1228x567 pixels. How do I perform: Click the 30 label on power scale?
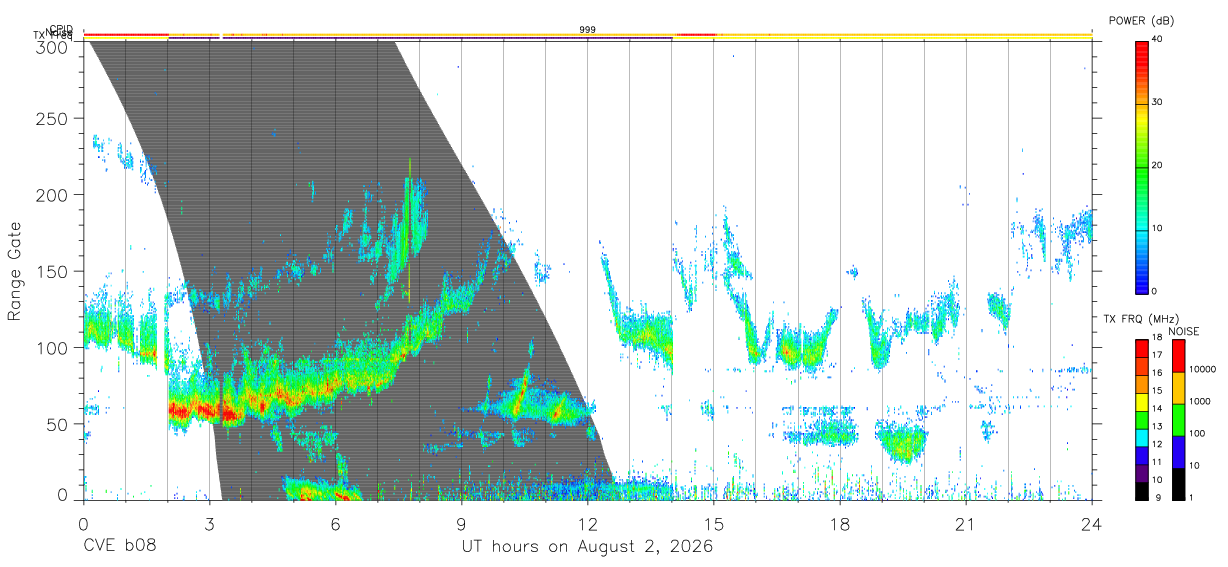(x=1159, y=103)
